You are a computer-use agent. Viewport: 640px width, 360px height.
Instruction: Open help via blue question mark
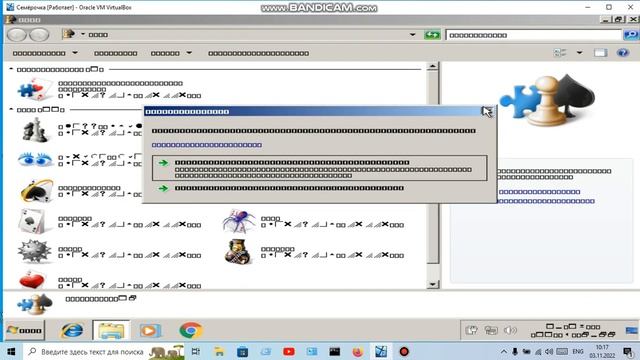coord(623,53)
